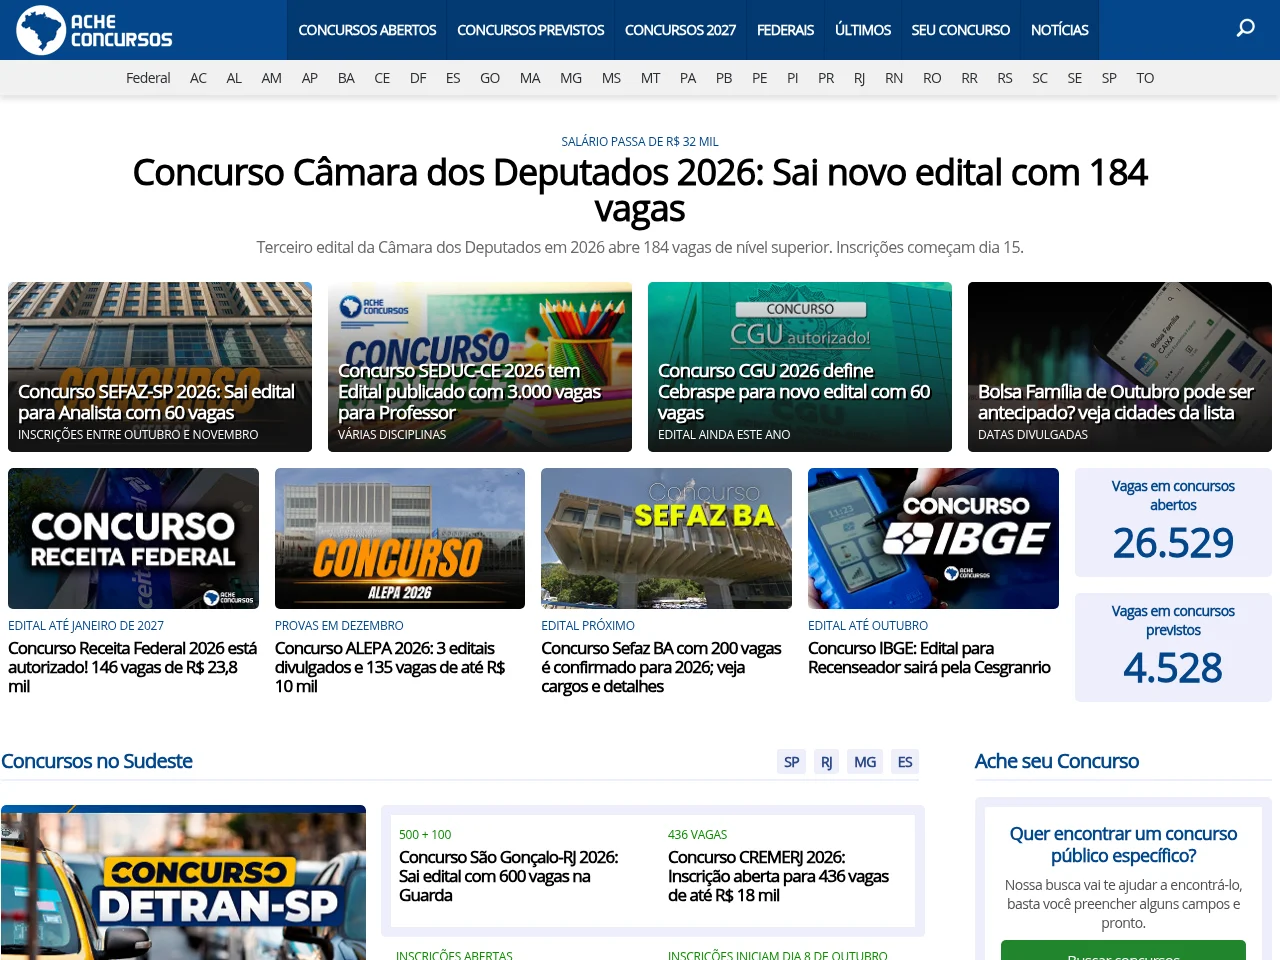The image size is (1280, 960).
Task: Choose AM state link
Action: point(271,78)
